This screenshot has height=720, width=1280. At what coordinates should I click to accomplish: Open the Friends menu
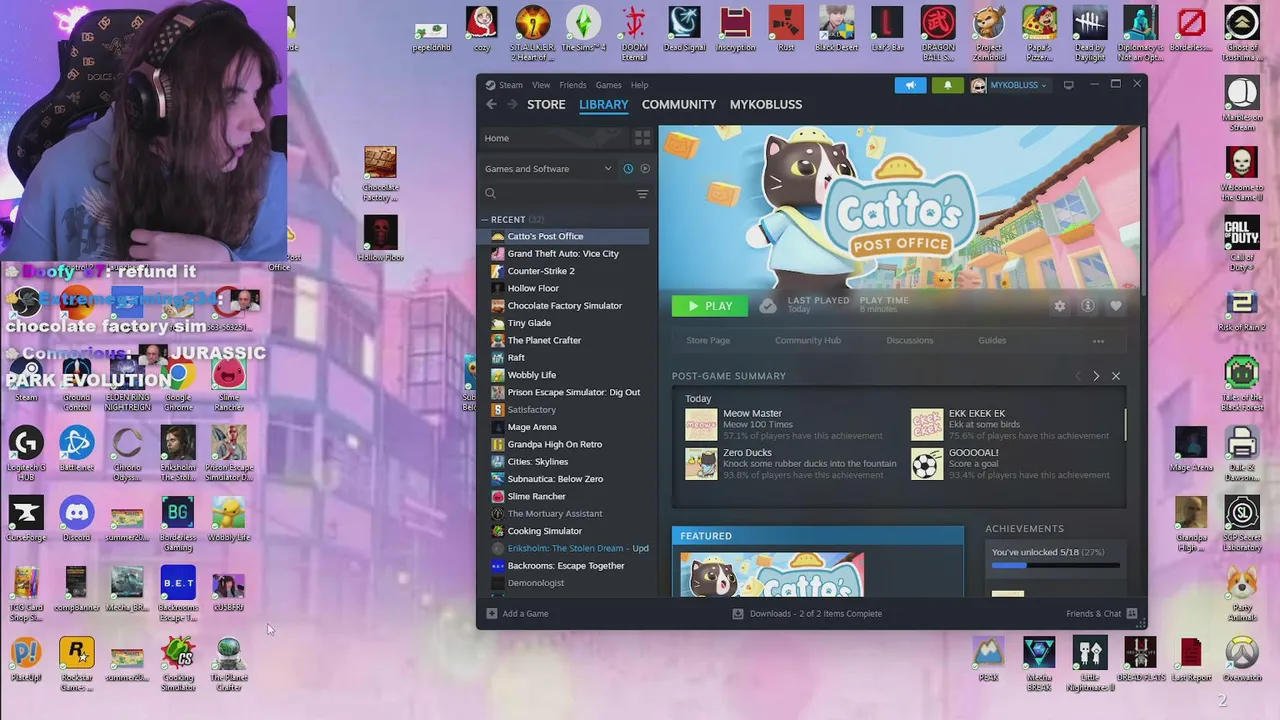tap(573, 85)
